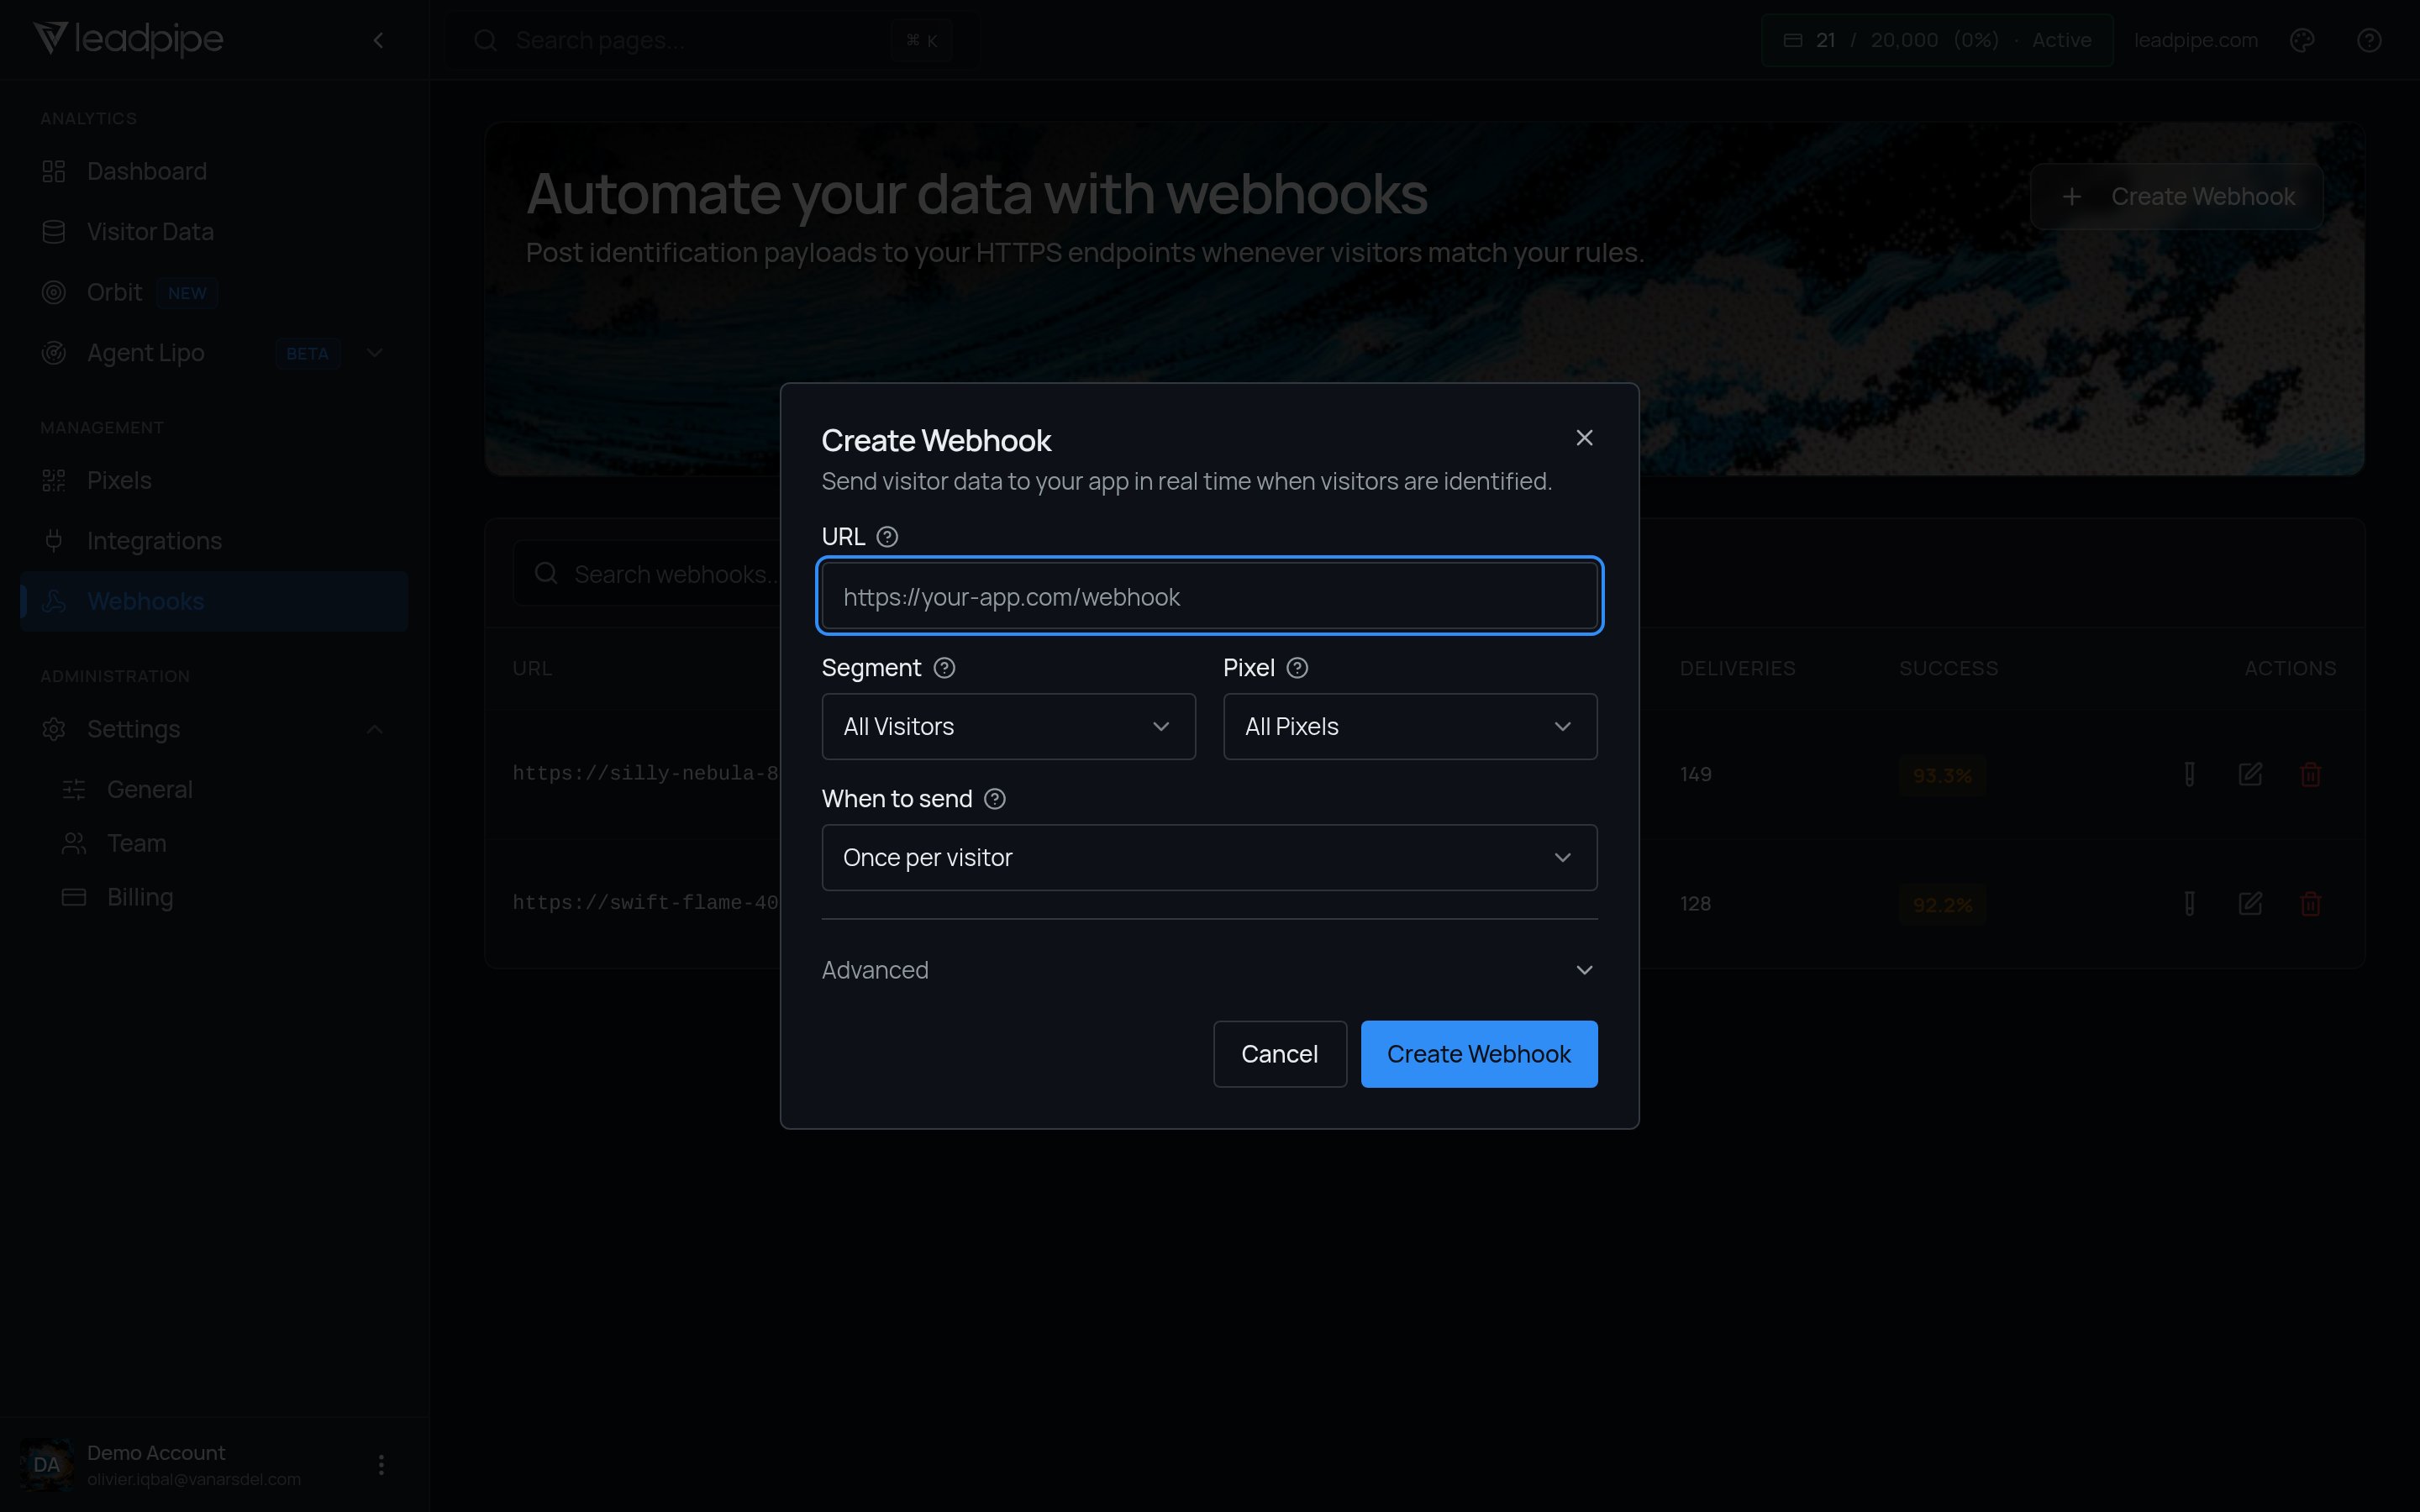Click the 149 deliveries value
This screenshot has width=2420, height=1512.
[1696, 775]
